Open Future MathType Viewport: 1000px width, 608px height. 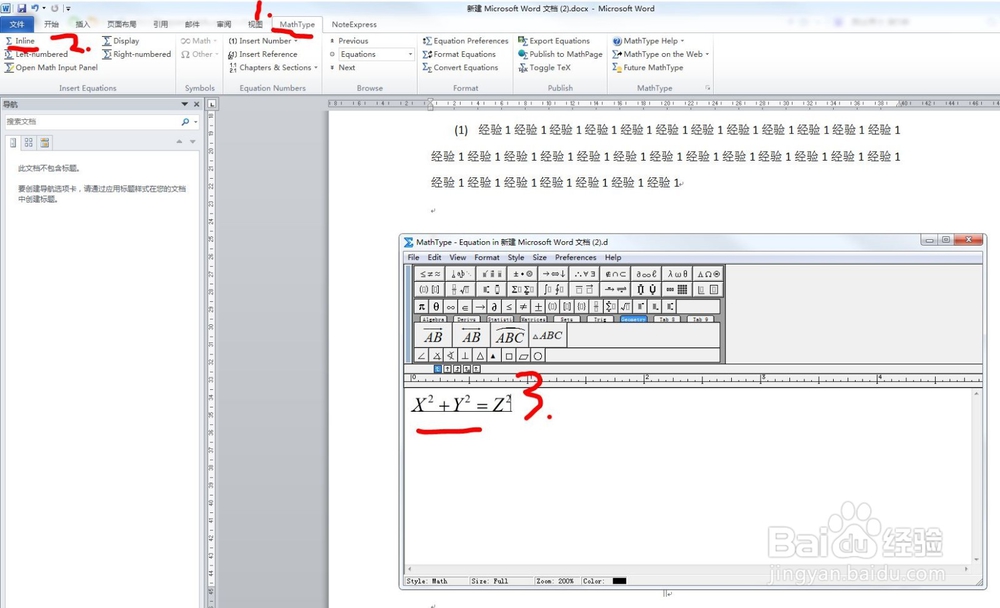pos(648,68)
